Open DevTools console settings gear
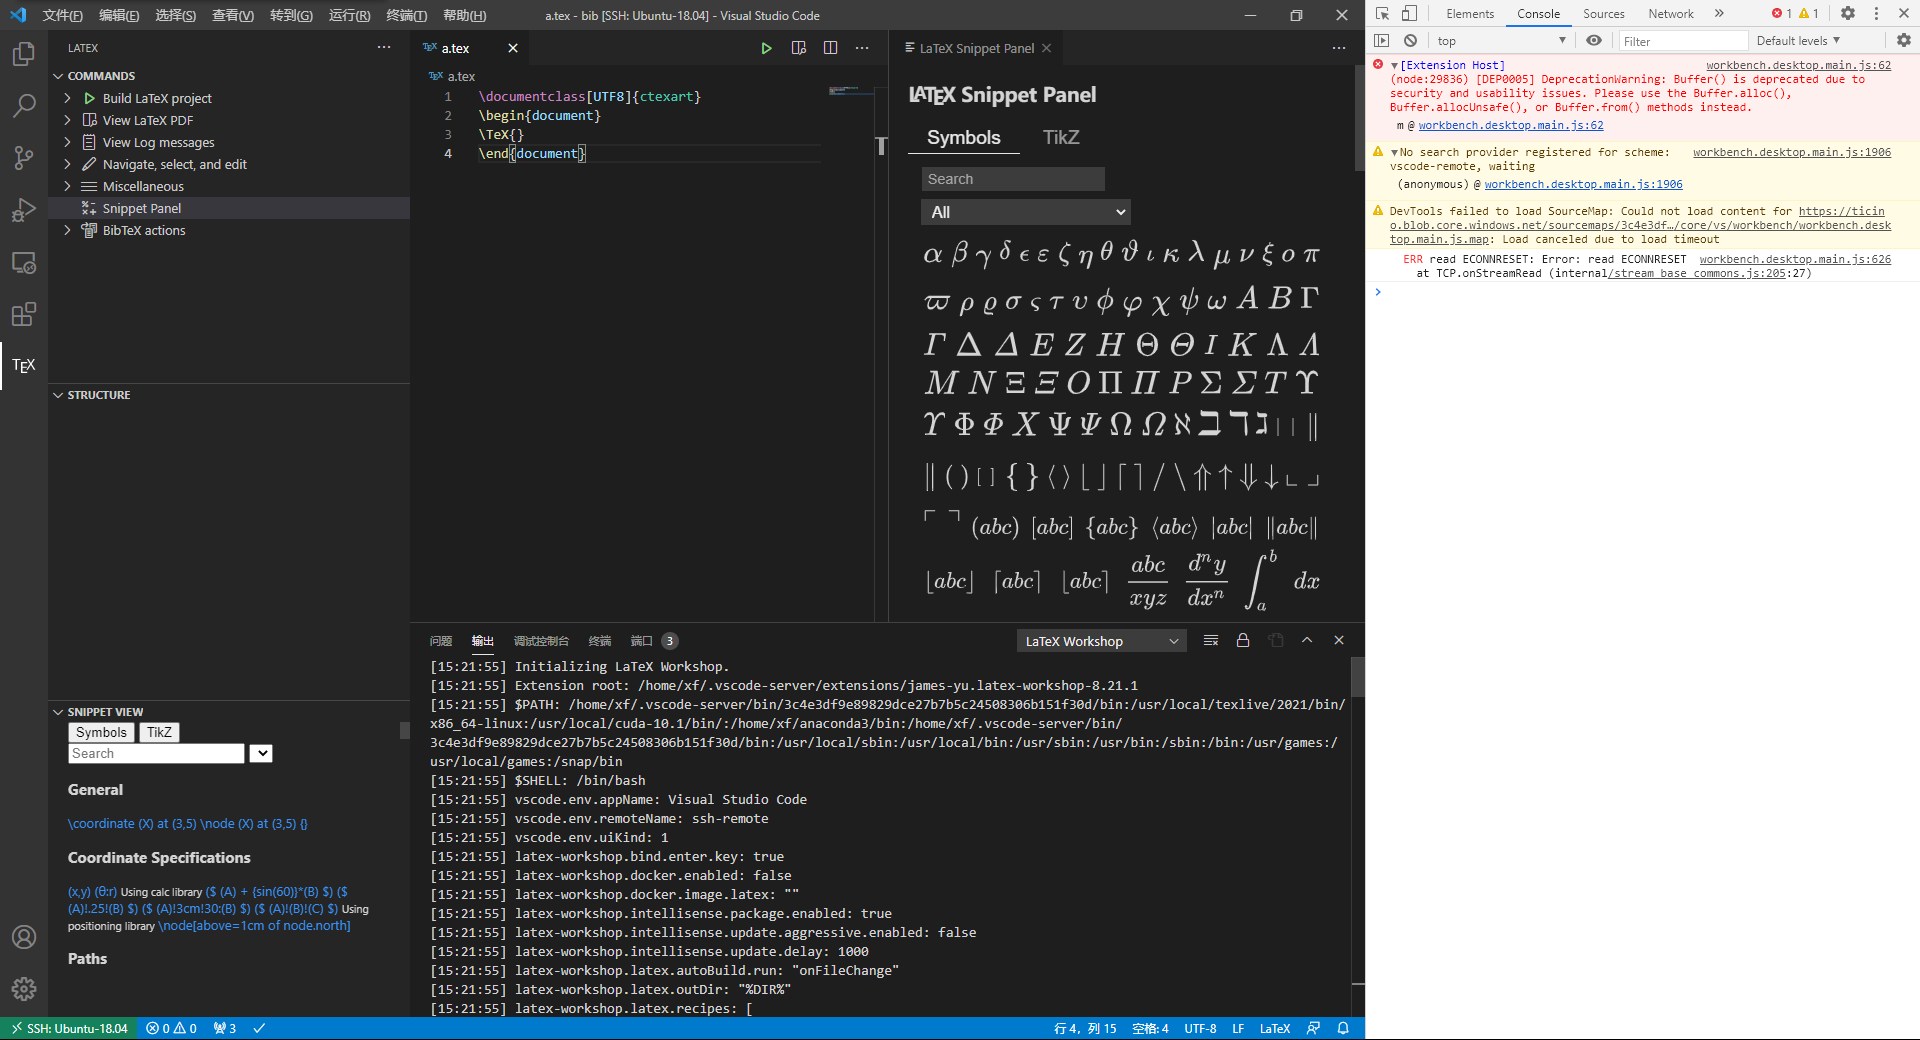Viewport: 1920px width, 1040px height. (x=1903, y=41)
